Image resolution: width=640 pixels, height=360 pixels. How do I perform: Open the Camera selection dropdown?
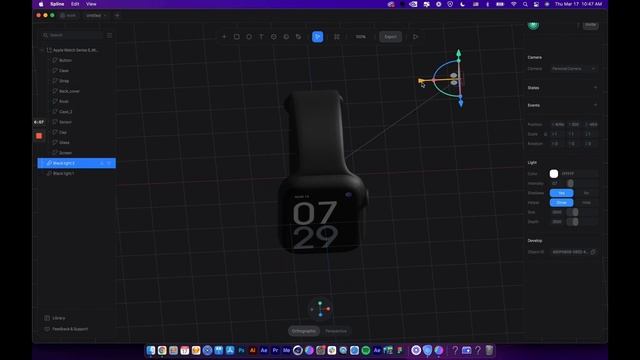(573, 69)
